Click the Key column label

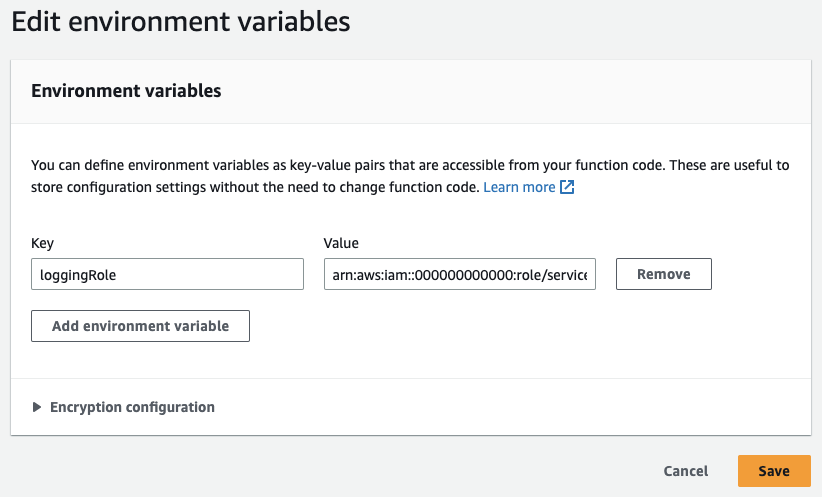point(43,243)
